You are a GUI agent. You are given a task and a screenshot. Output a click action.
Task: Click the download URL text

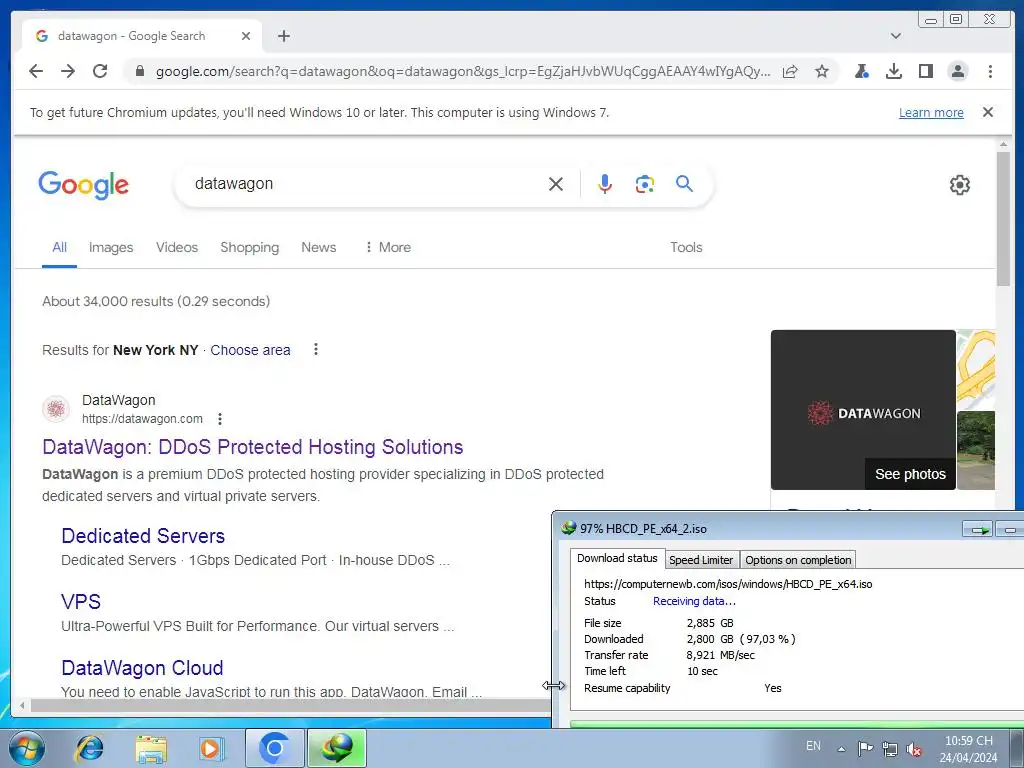pyautogui.click(x=728, y=584)
